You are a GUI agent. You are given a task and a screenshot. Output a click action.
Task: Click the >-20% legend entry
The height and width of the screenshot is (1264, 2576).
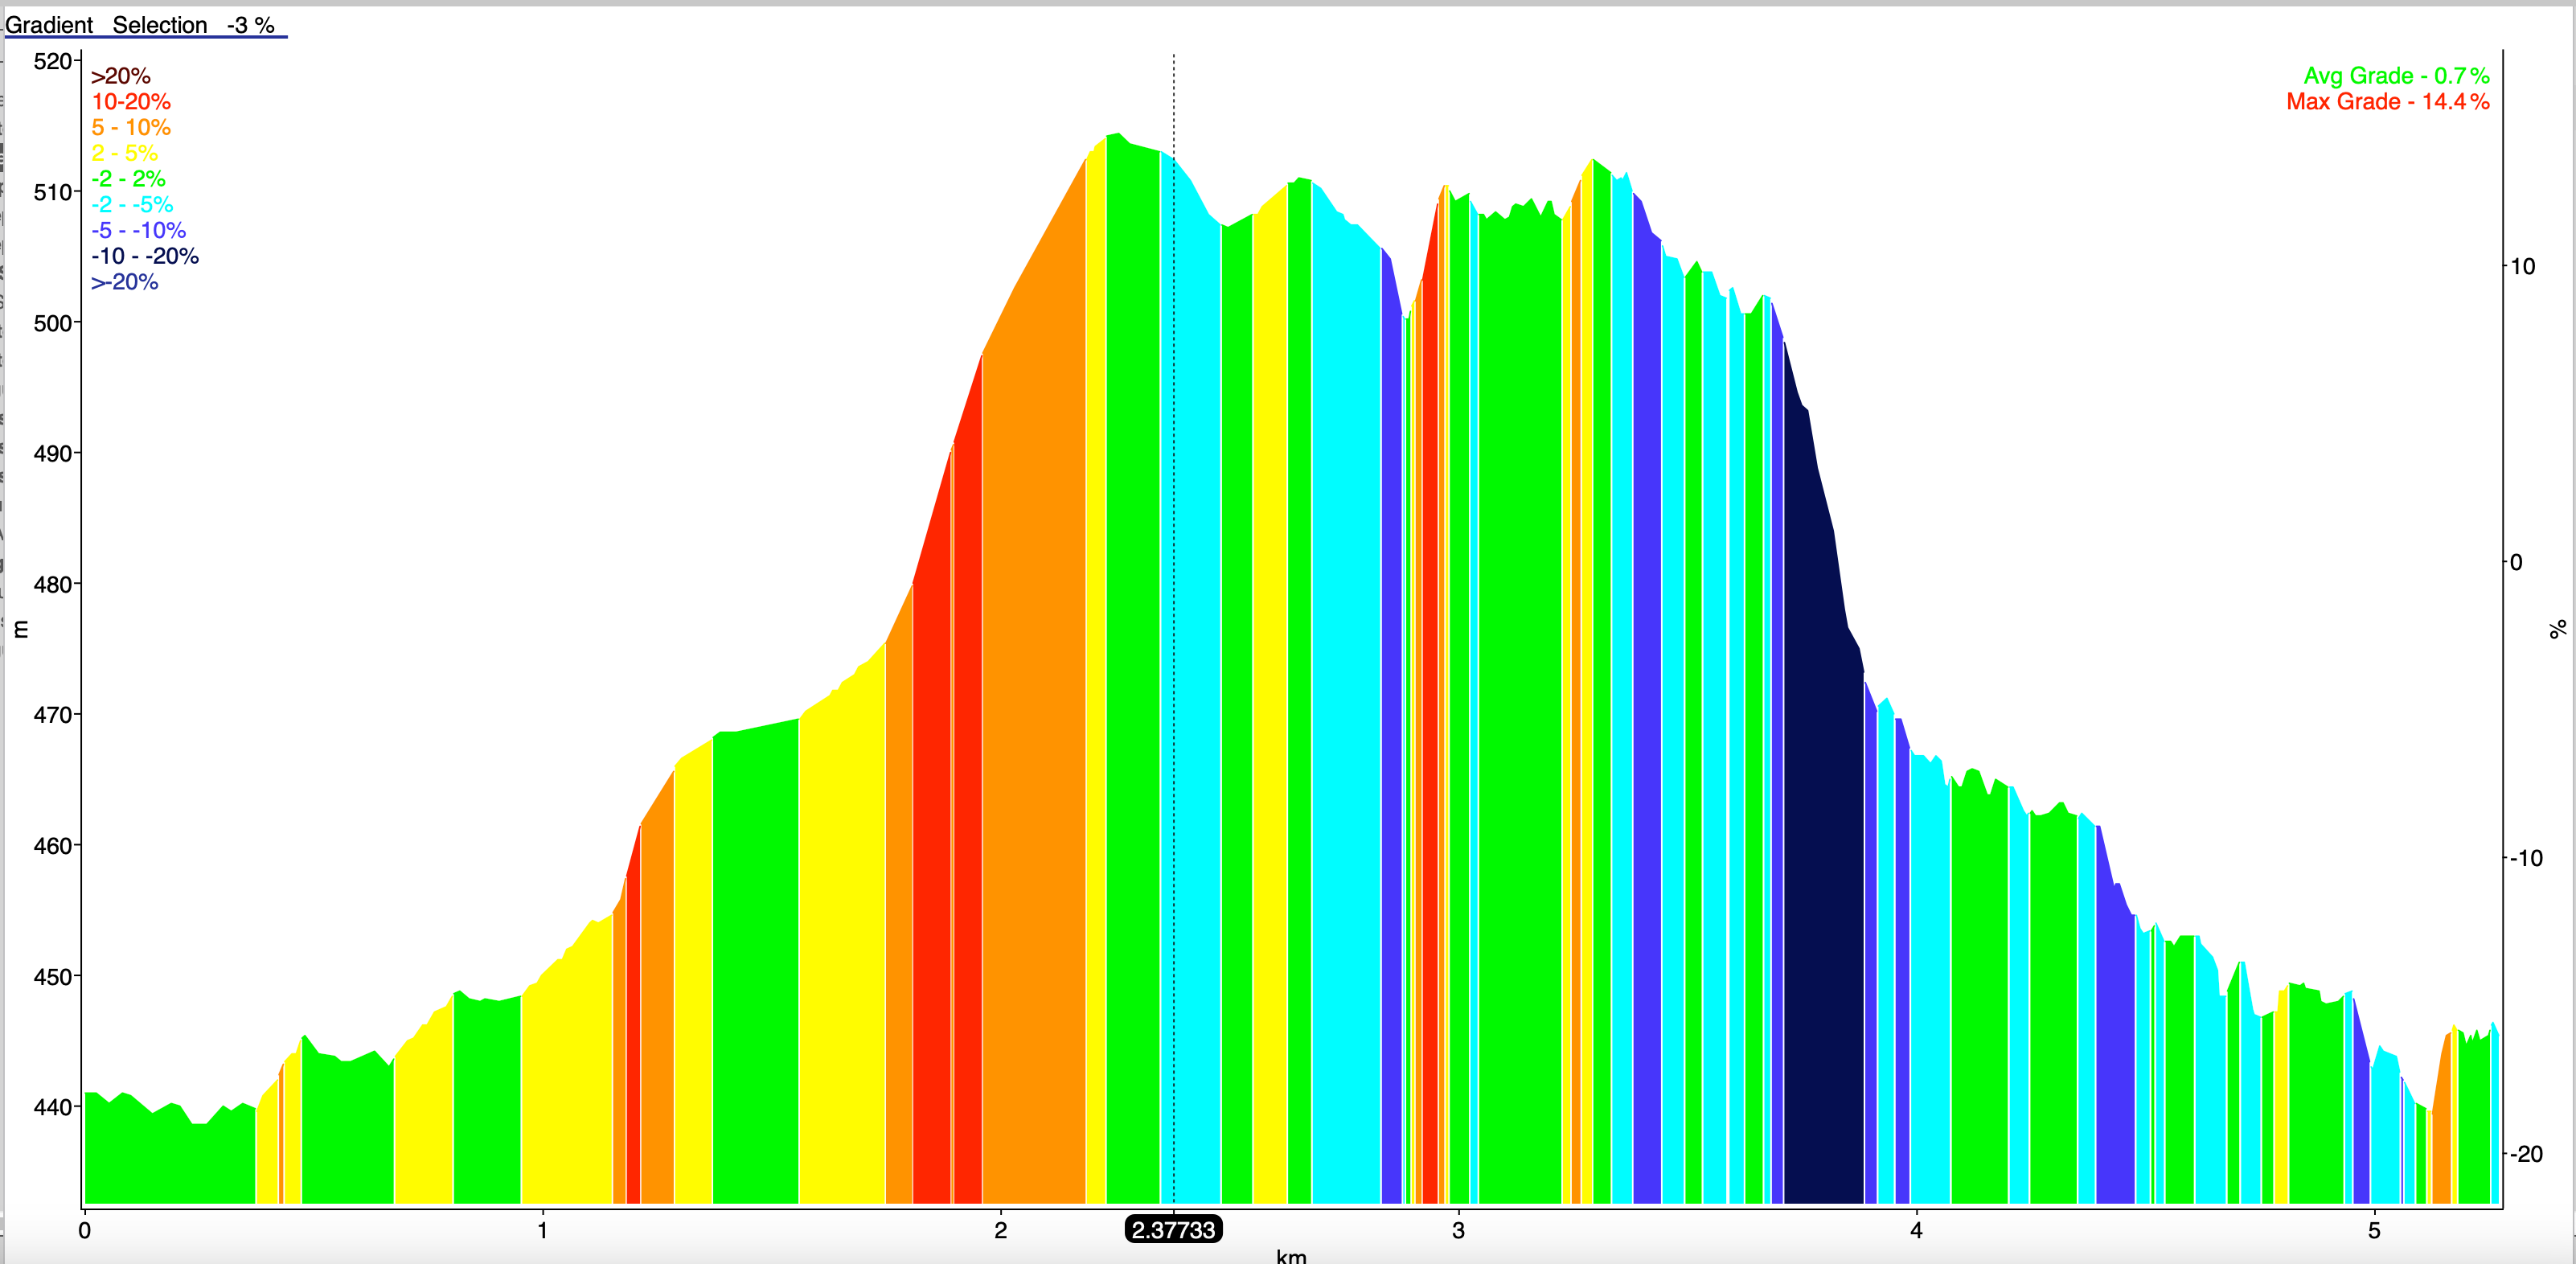(125, 282)
